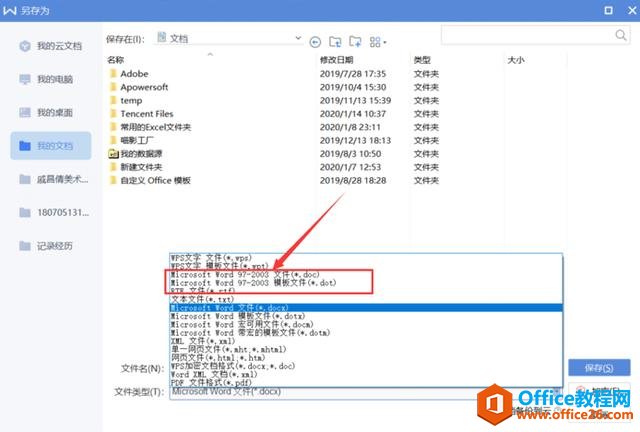Choose Word 97-2003 文件(*.doc) type
The image size is (640, 432).
click(366, 274)
